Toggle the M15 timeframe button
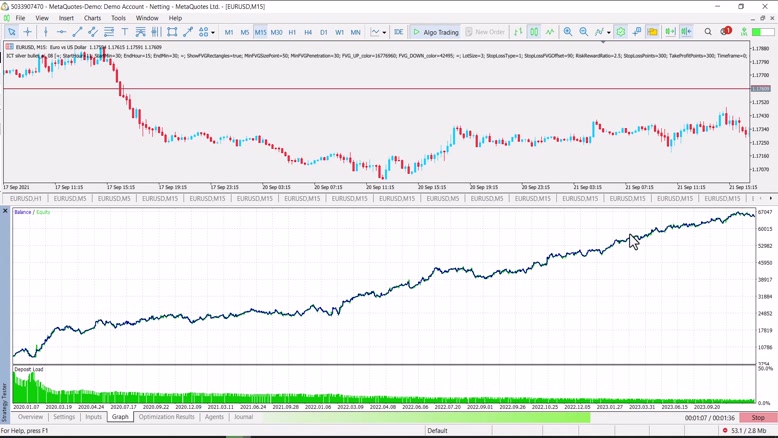The height and width of the screenshot is (438, 778). [x=260, y=32]
